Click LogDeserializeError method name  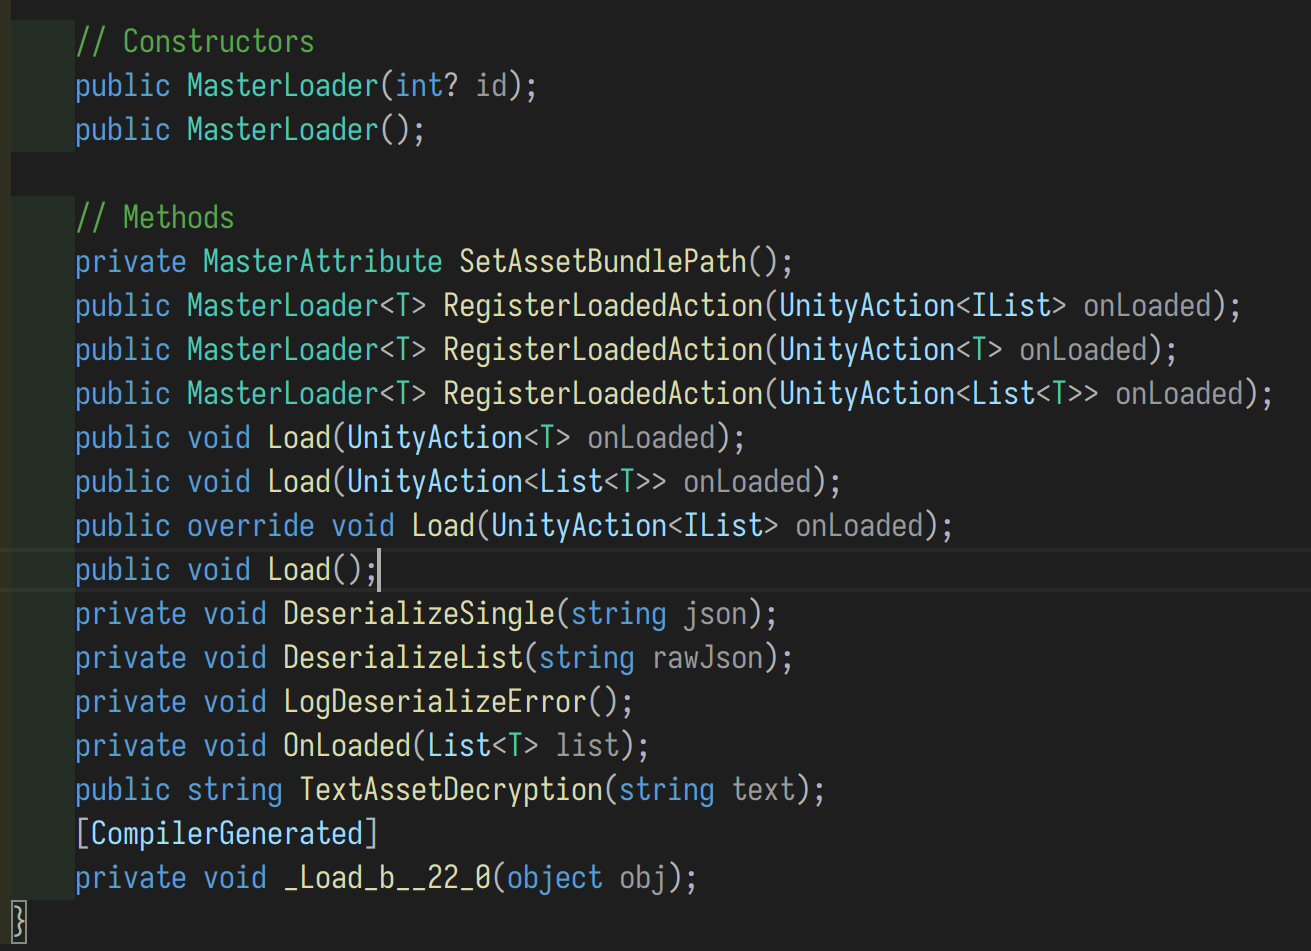[x=435, y=702]
